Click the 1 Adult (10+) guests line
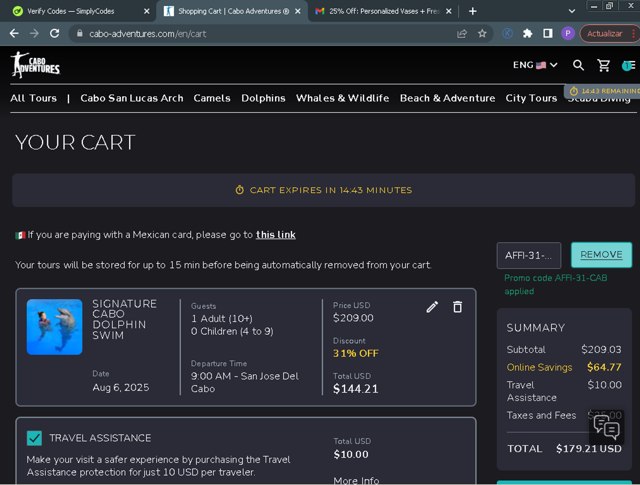Image resolution: width=640 pixels, height=485 pixels. 222,318
